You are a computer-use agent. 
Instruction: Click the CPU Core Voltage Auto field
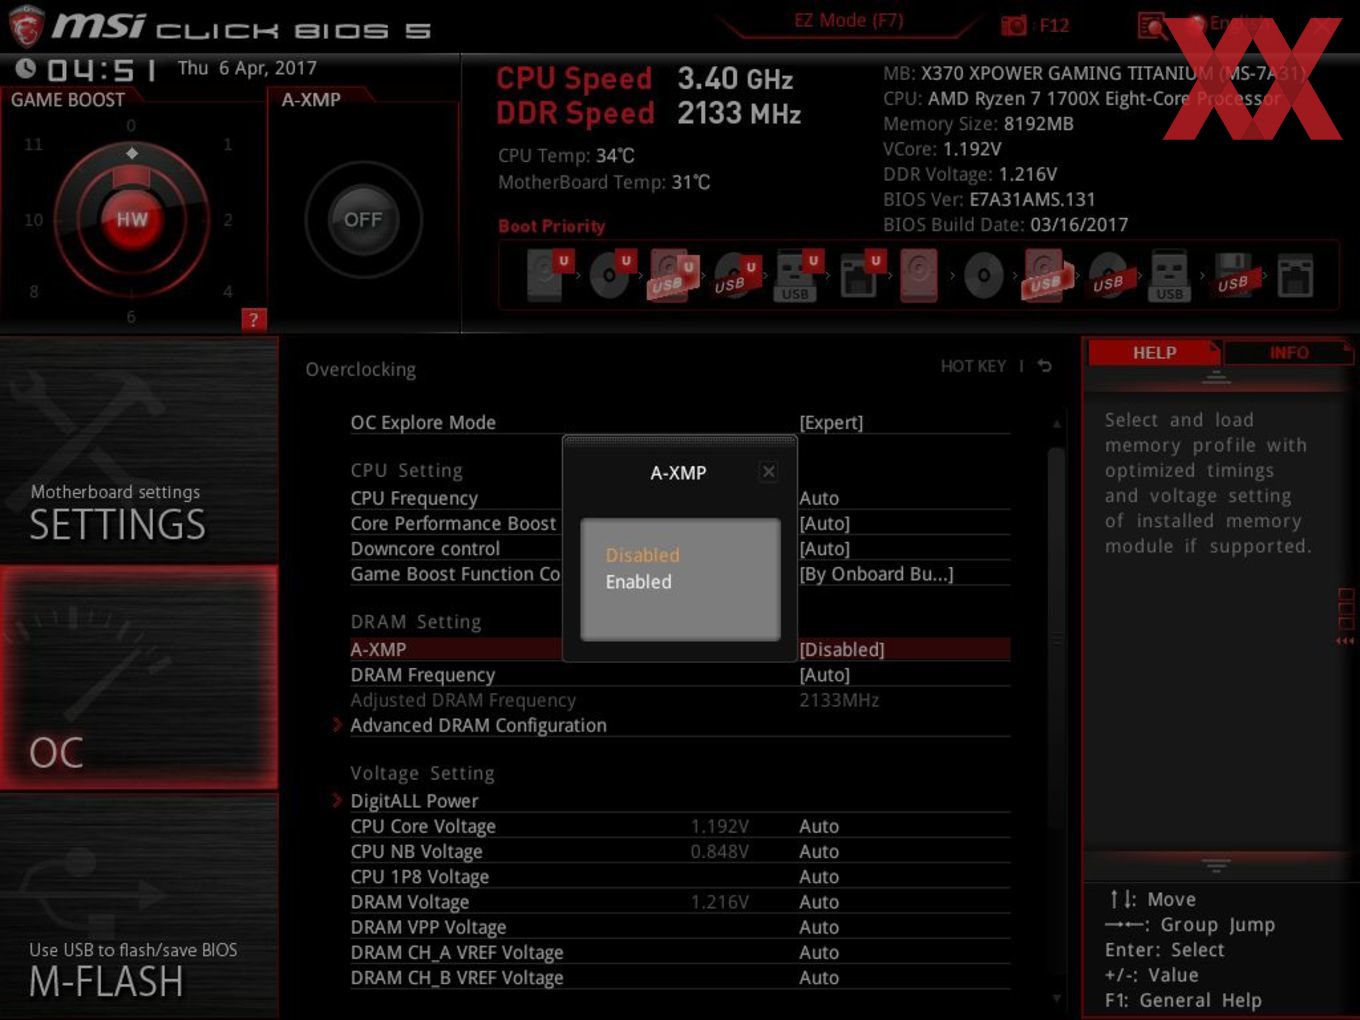coord(819,826)
